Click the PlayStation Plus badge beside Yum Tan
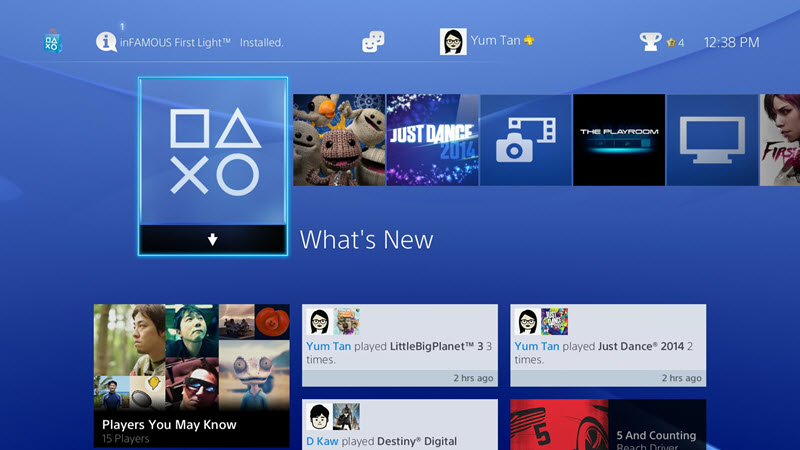Screen dimensions: 800x450 tap(529, 41)
